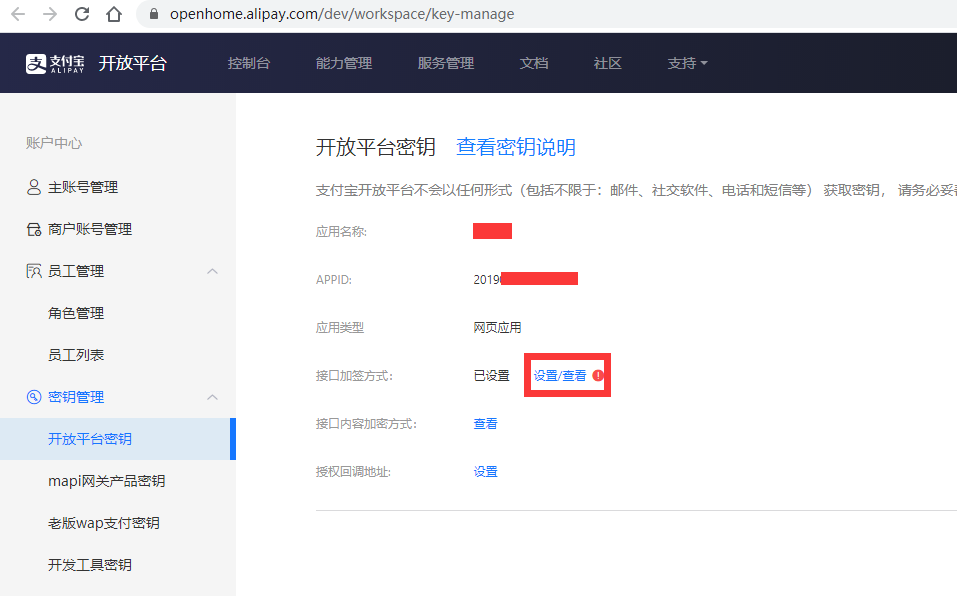957x596 pixels.
Task: Click 查看 for 接口内容加密方式
Action: coord(485,424)
